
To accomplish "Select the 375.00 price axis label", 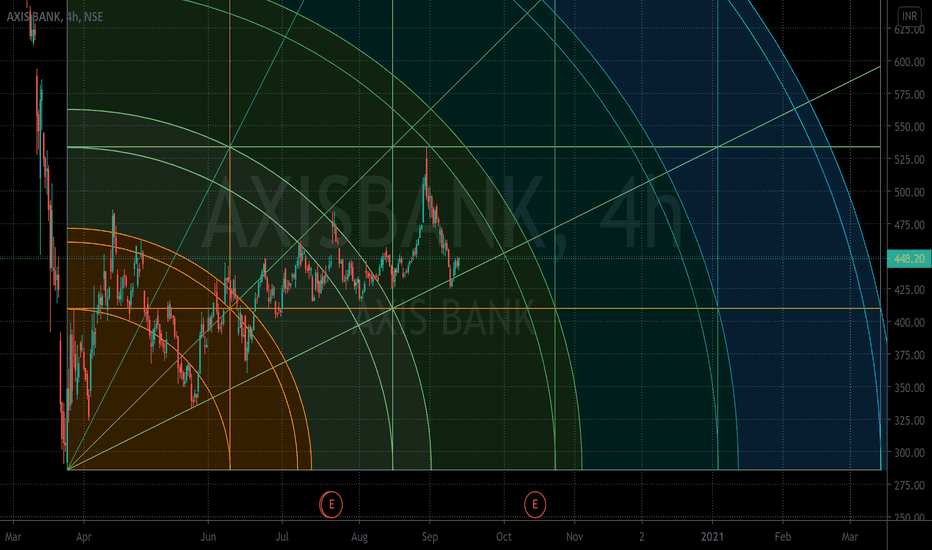I will pyautogui.click(x=909, y=355).
